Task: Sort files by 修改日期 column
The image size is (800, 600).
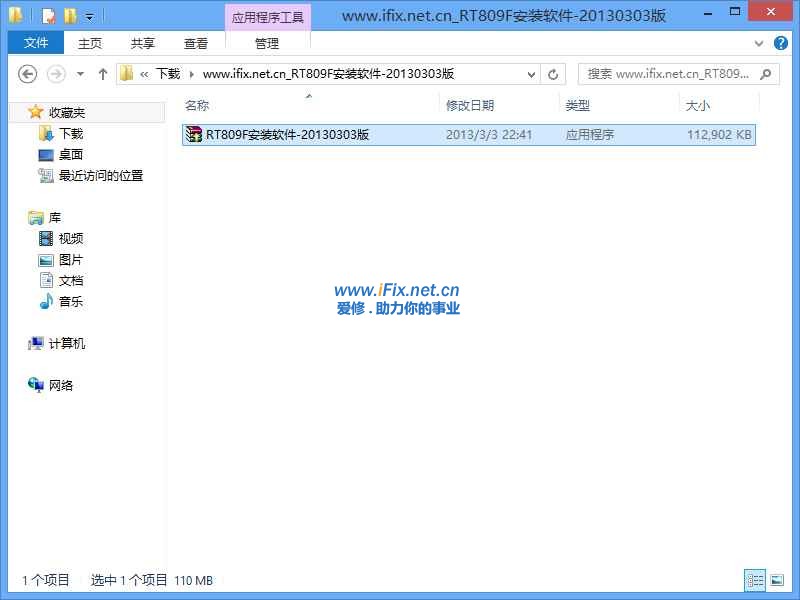Action: pos(470,105)
